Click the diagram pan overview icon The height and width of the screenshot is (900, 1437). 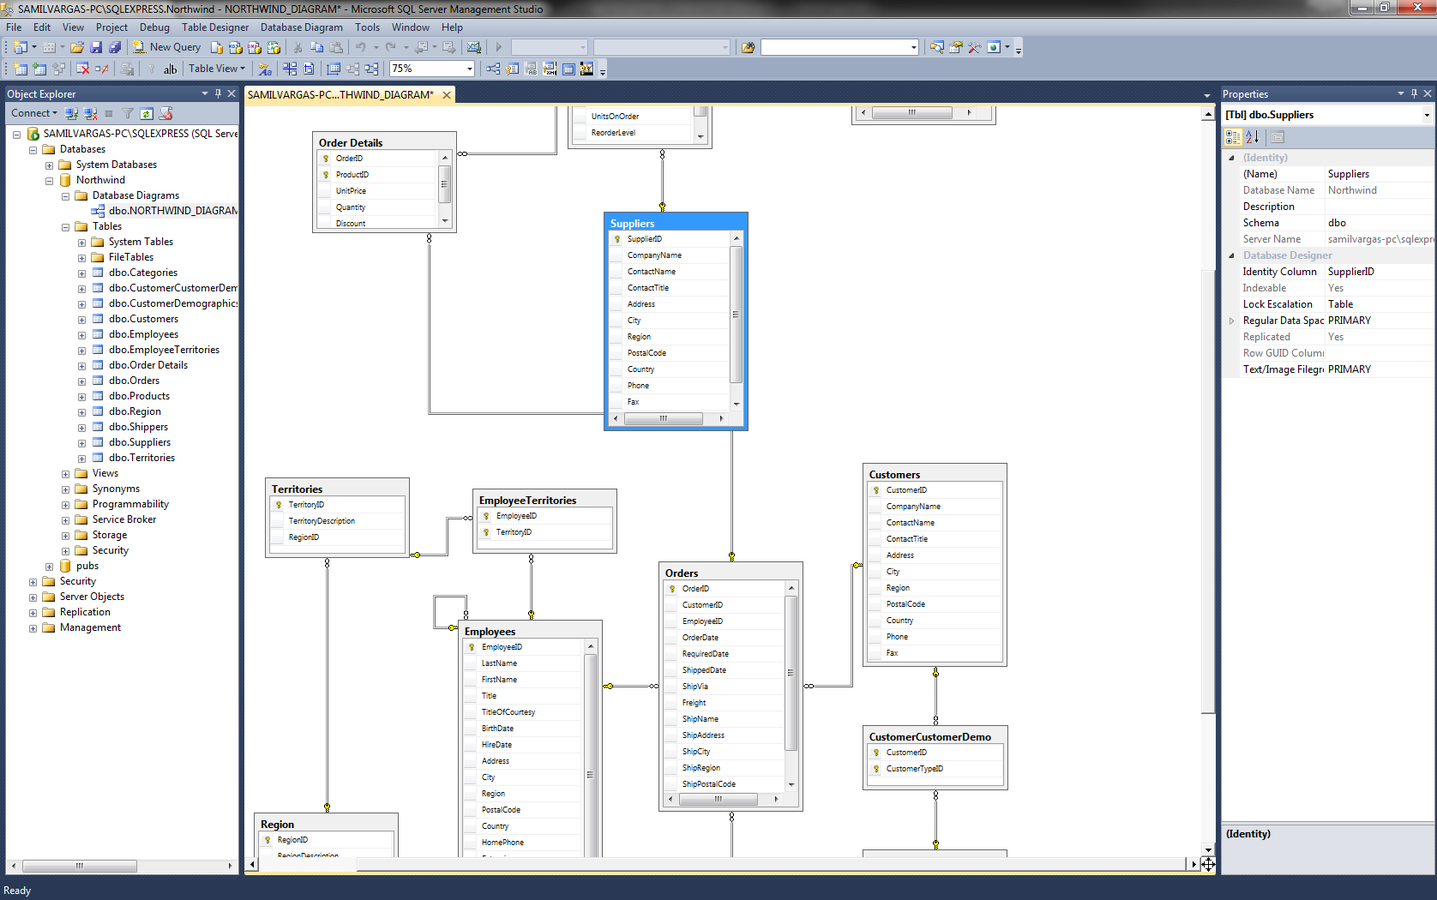(1208, 864)
